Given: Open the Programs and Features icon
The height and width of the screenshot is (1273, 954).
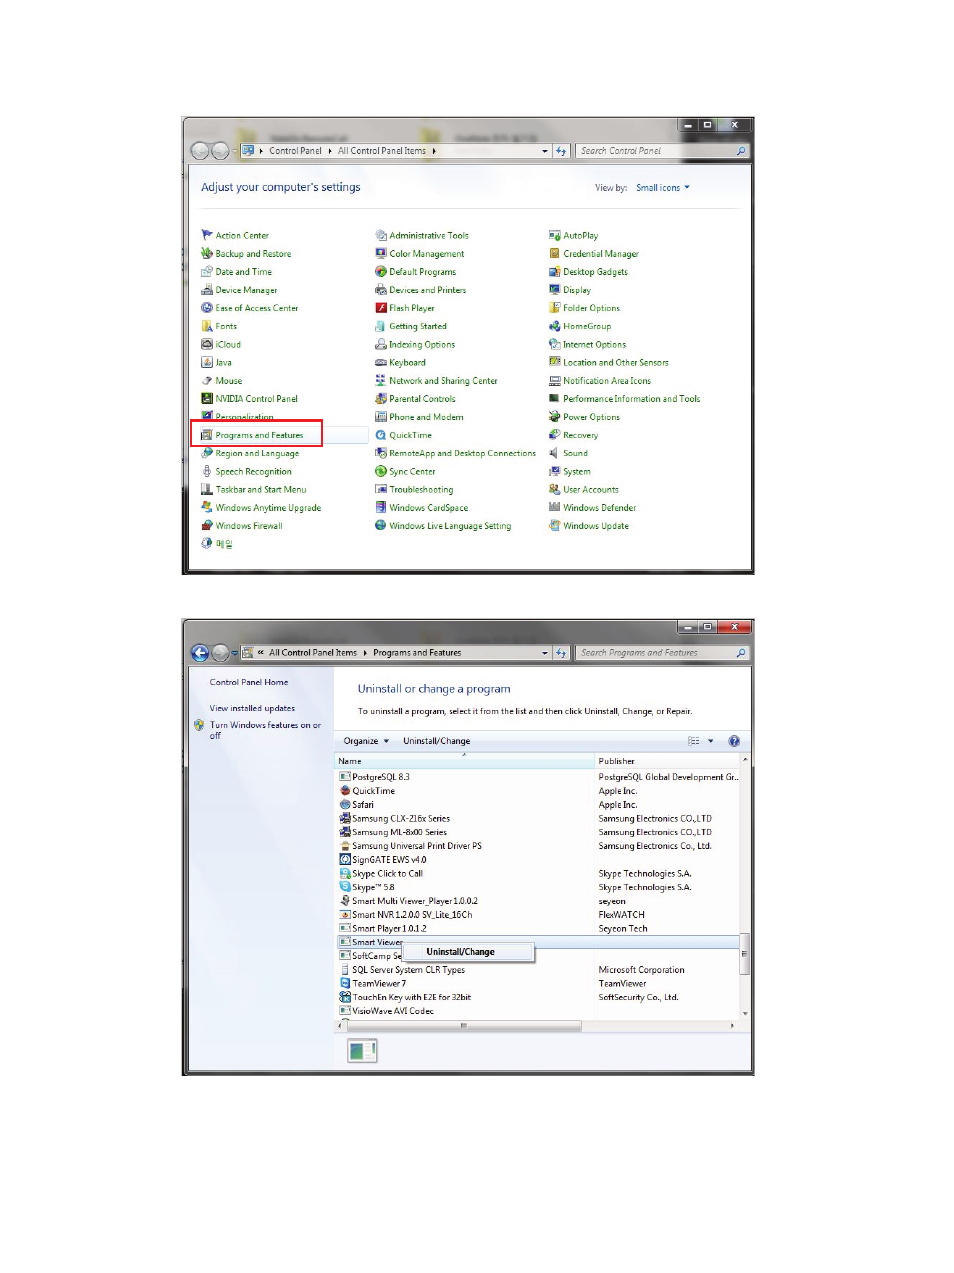Looking at the screenshot, I should (x=207, y=435).
